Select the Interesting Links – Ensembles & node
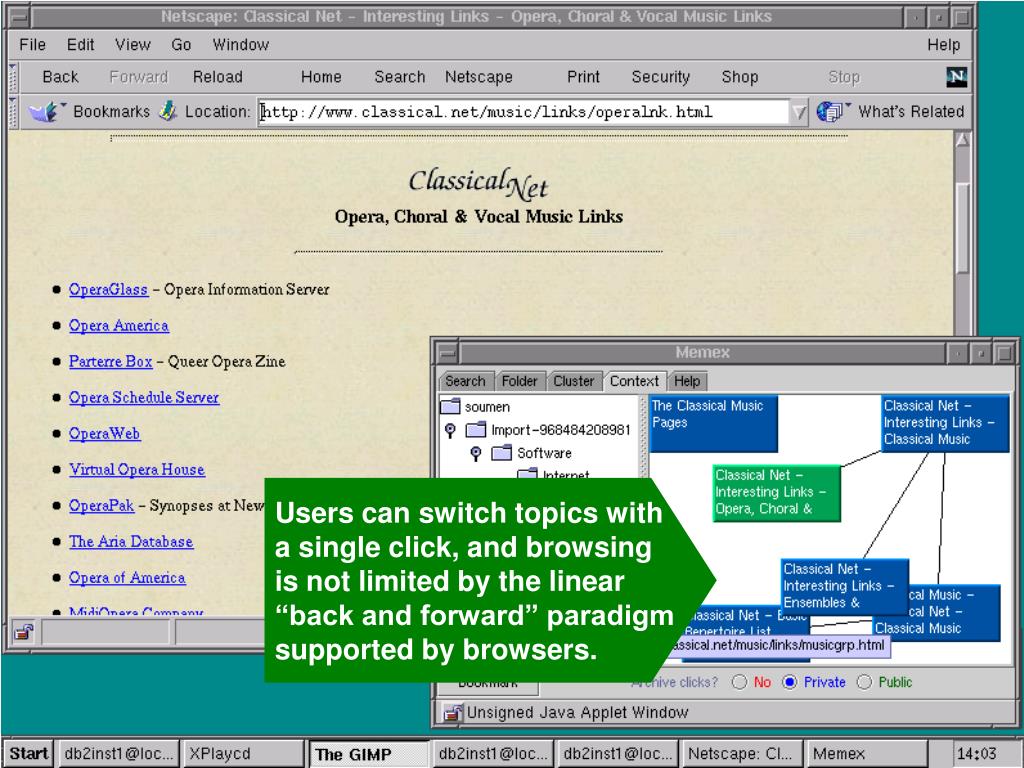Viewport: 1024px width, 768px height. [844, 586]
